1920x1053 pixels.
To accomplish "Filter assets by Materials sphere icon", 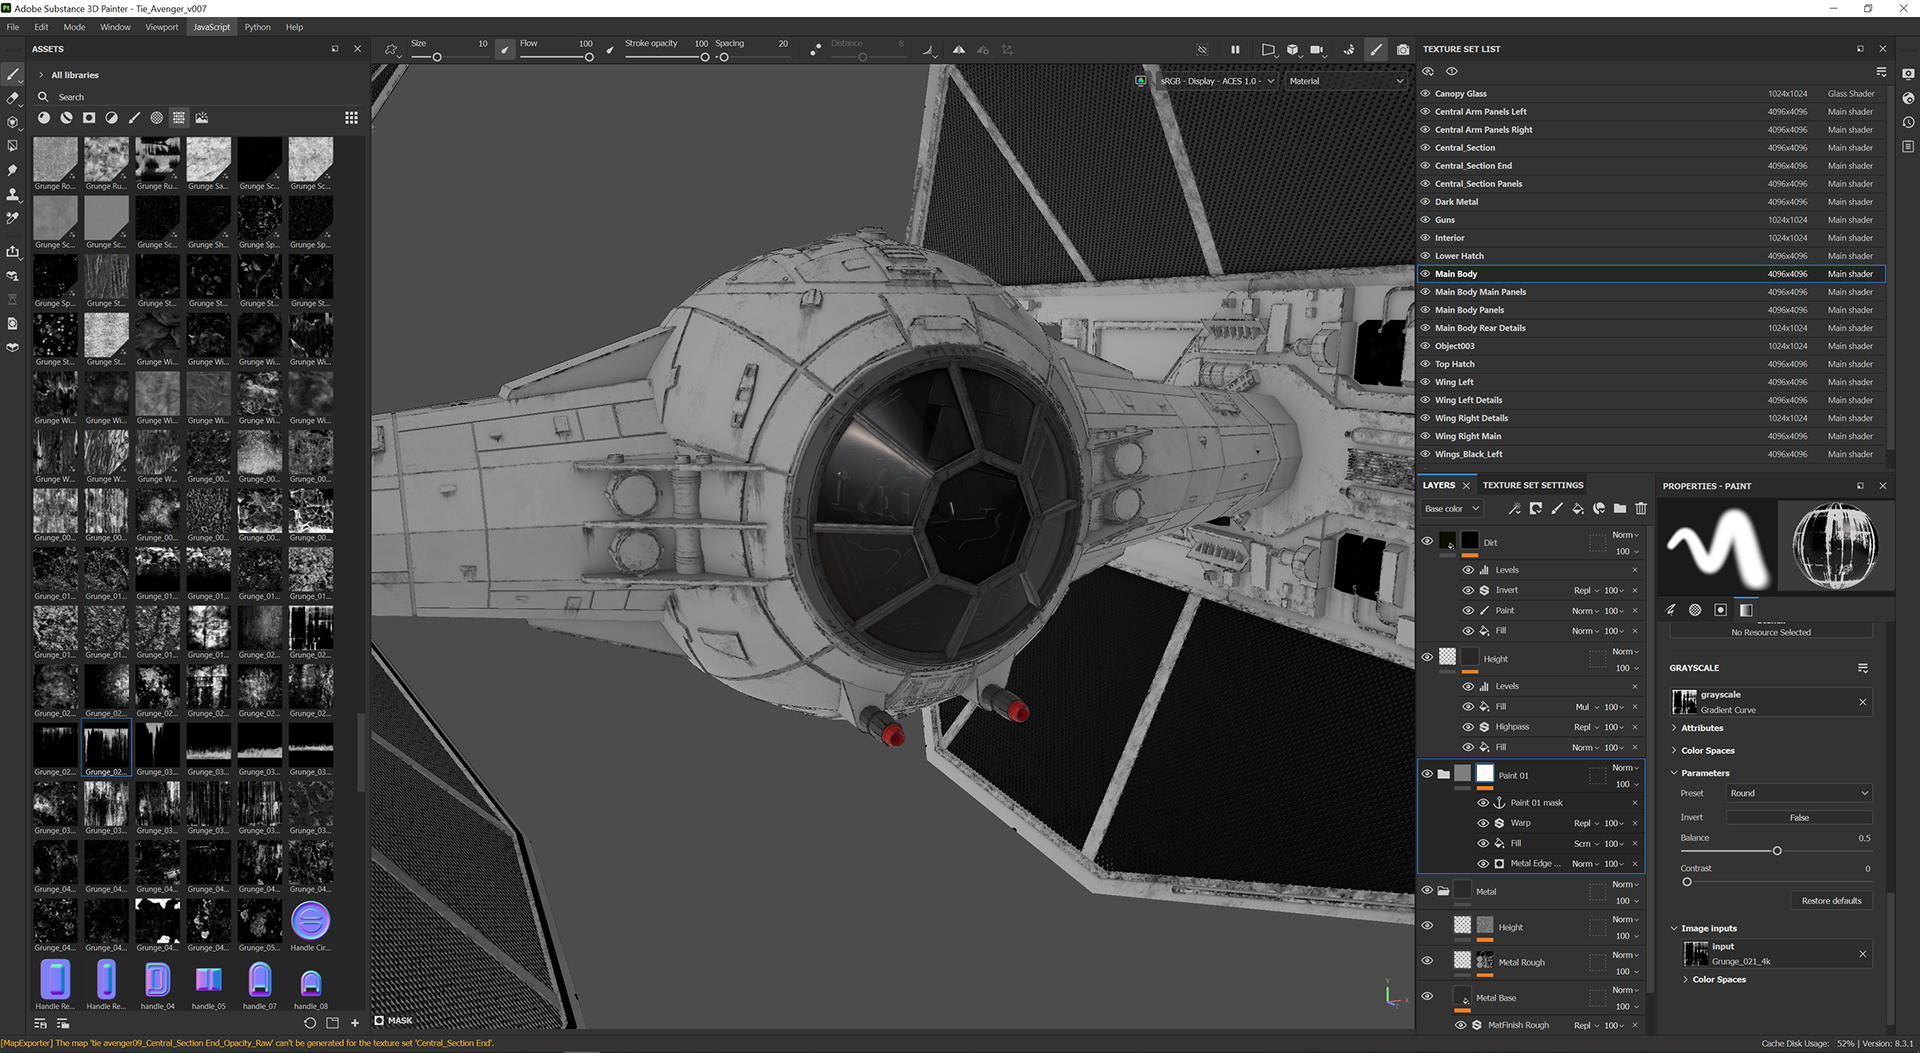I will pyautogui.click(x=44, y=118).
